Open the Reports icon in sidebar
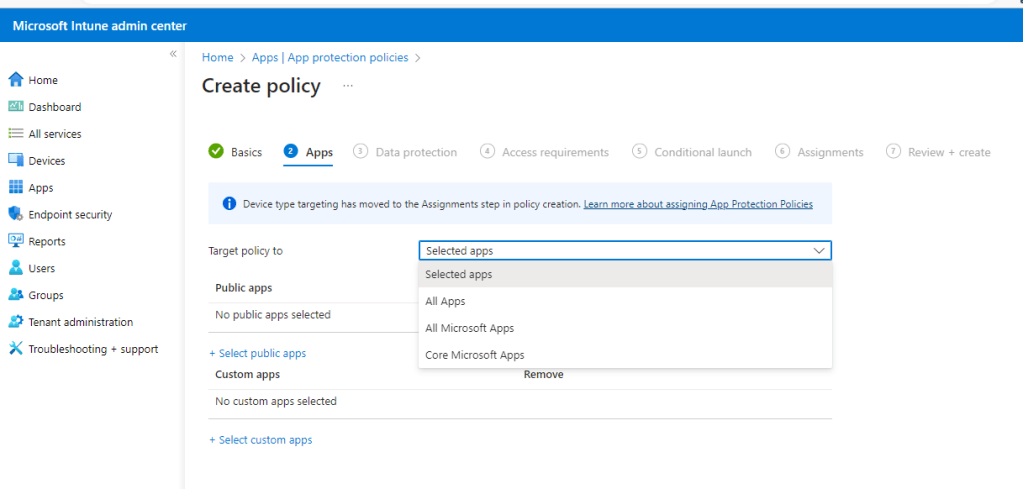The height and width of the screenshot is (489, 1023). point(15,242)
